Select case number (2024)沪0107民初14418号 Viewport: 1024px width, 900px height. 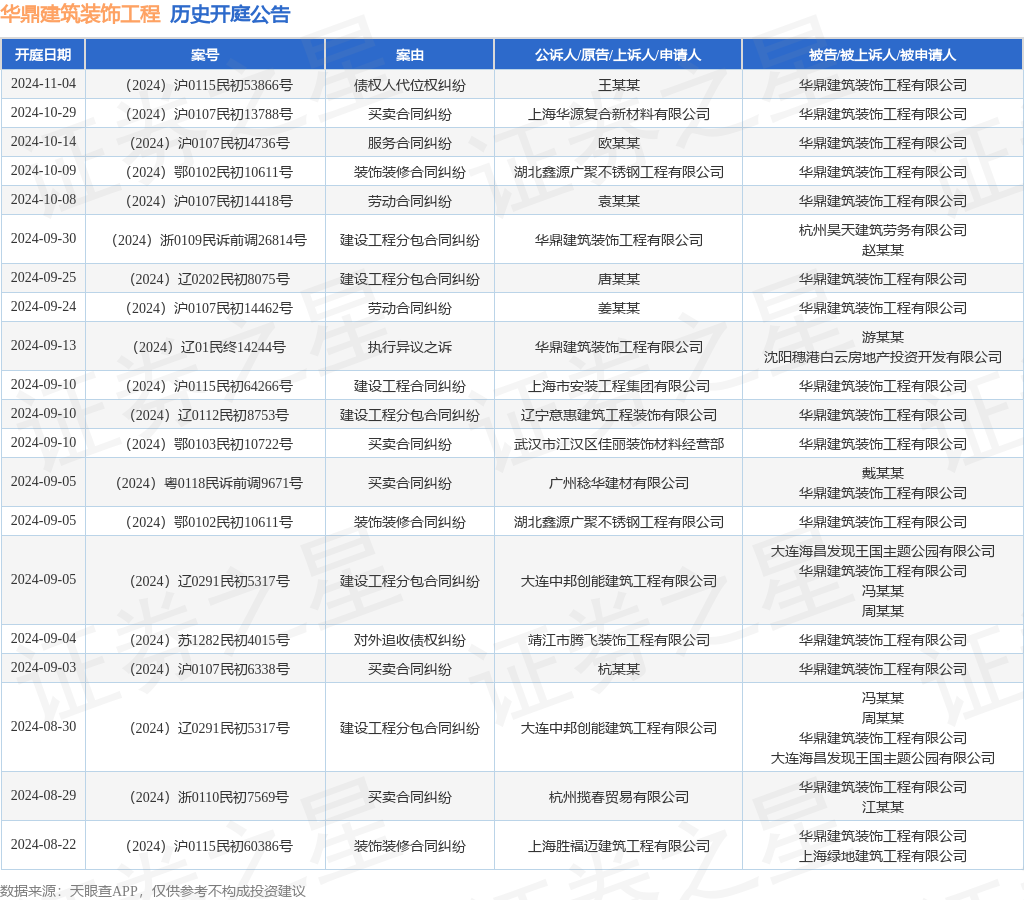tap(209, 201)
